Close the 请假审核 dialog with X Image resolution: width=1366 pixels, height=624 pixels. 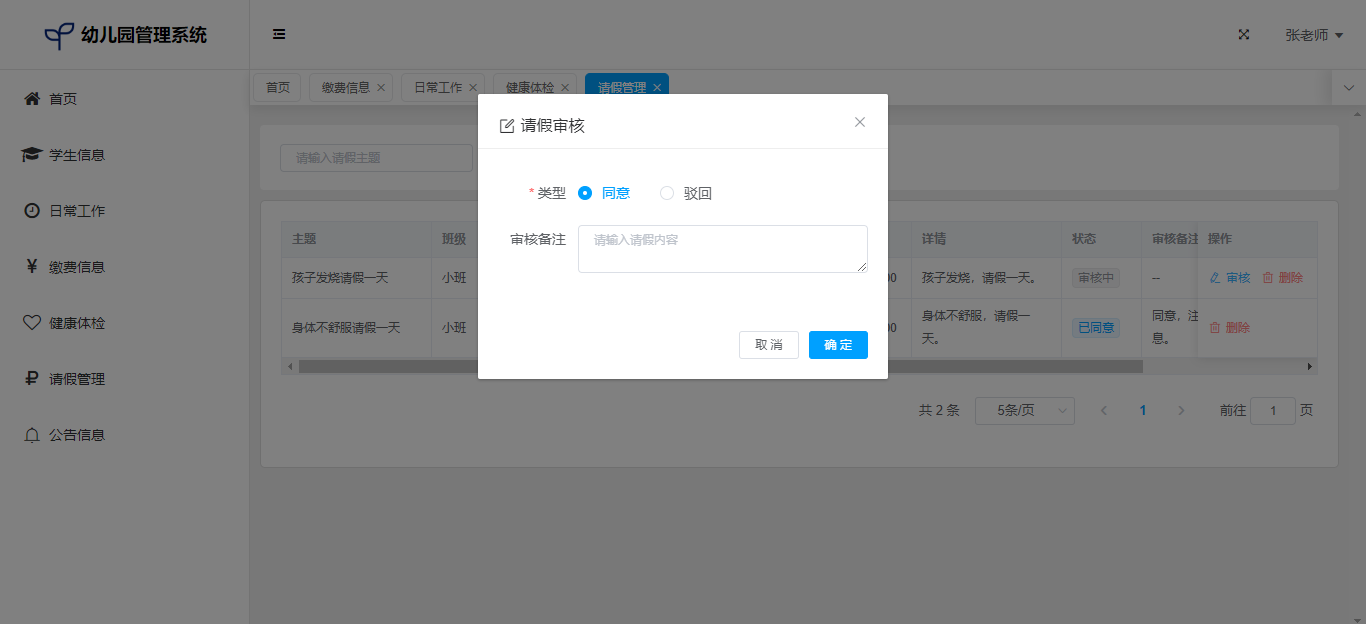(860, 122)
